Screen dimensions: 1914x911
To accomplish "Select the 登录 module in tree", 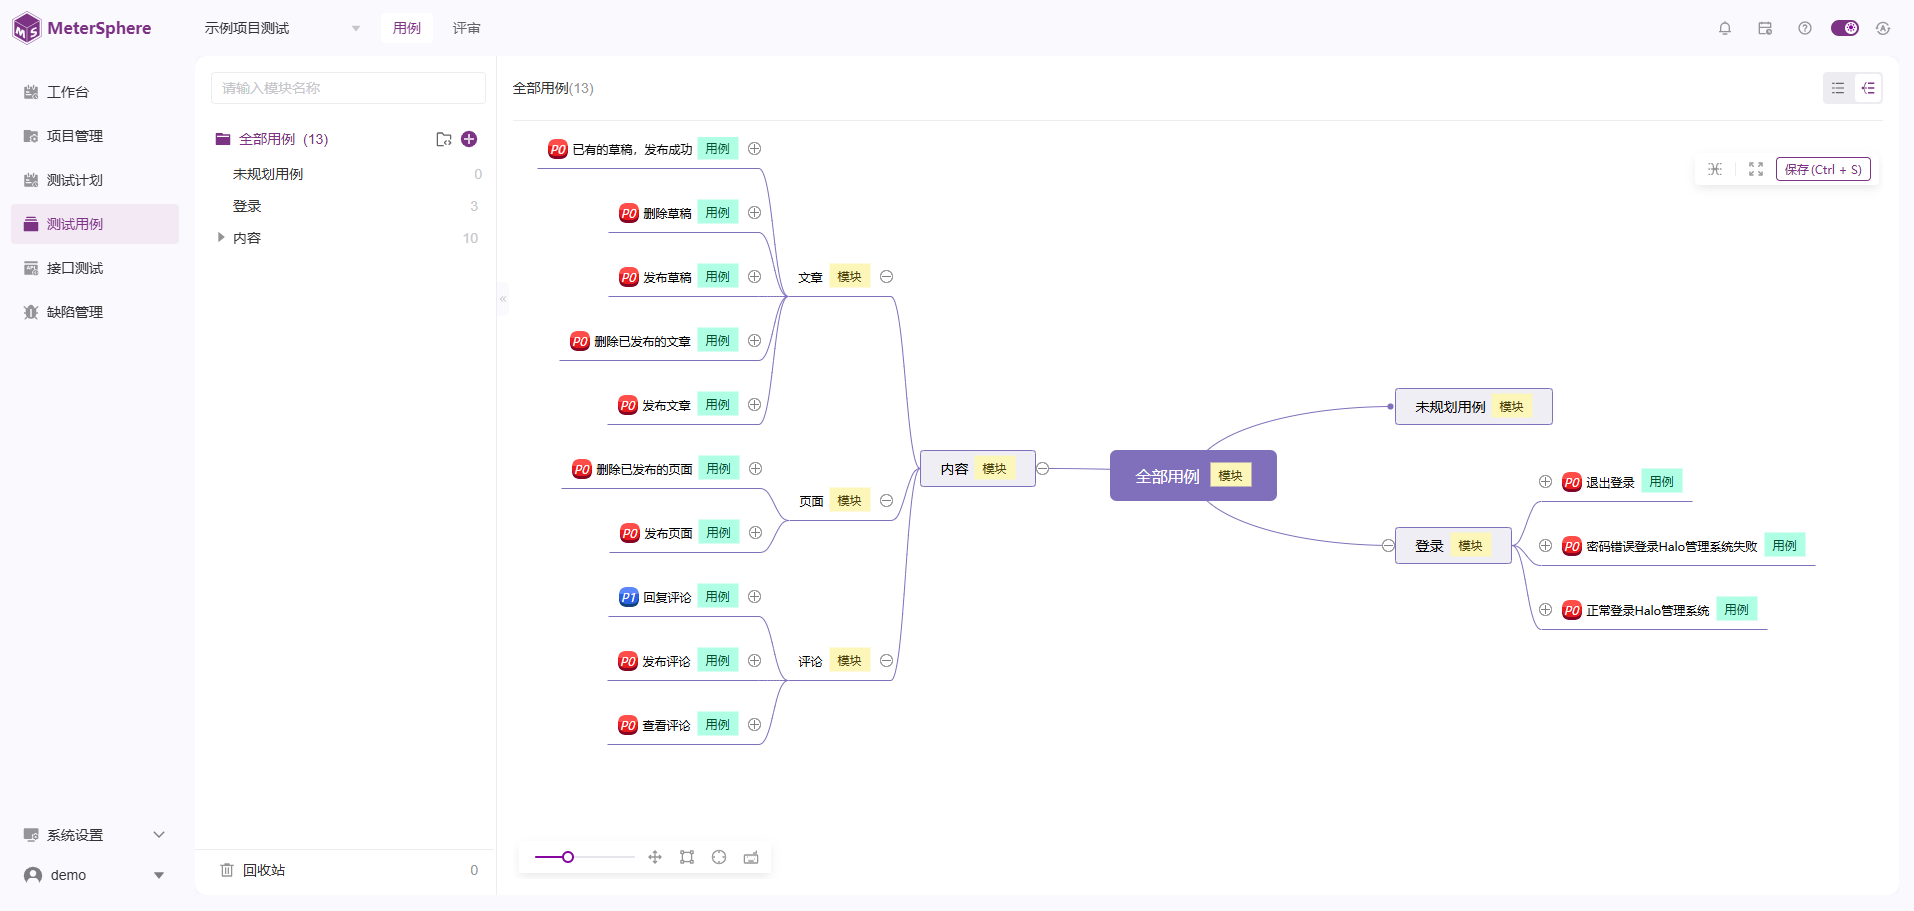I will pyautogui.click(x=247, y=206).
